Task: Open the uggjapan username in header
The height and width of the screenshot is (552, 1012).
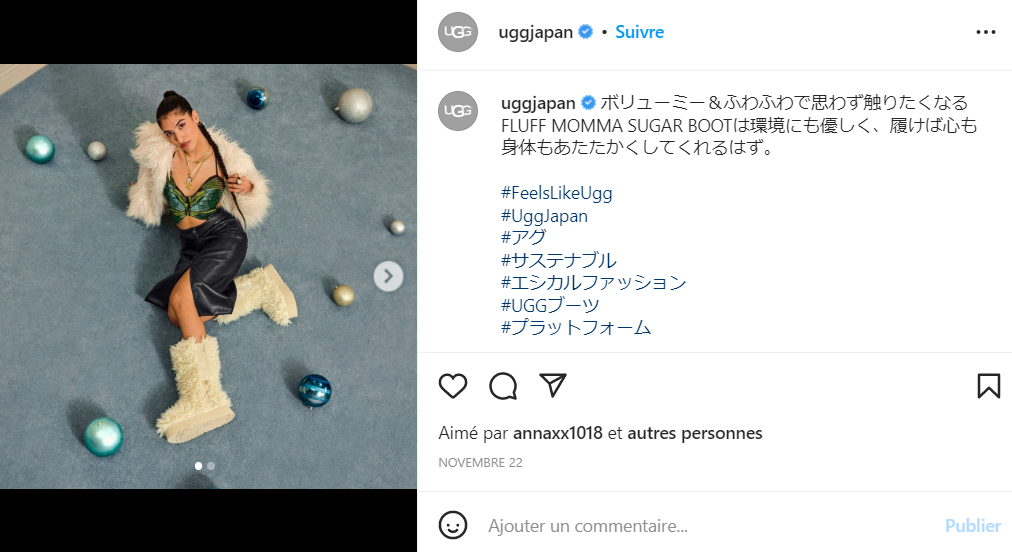Action: click(535, 32)
